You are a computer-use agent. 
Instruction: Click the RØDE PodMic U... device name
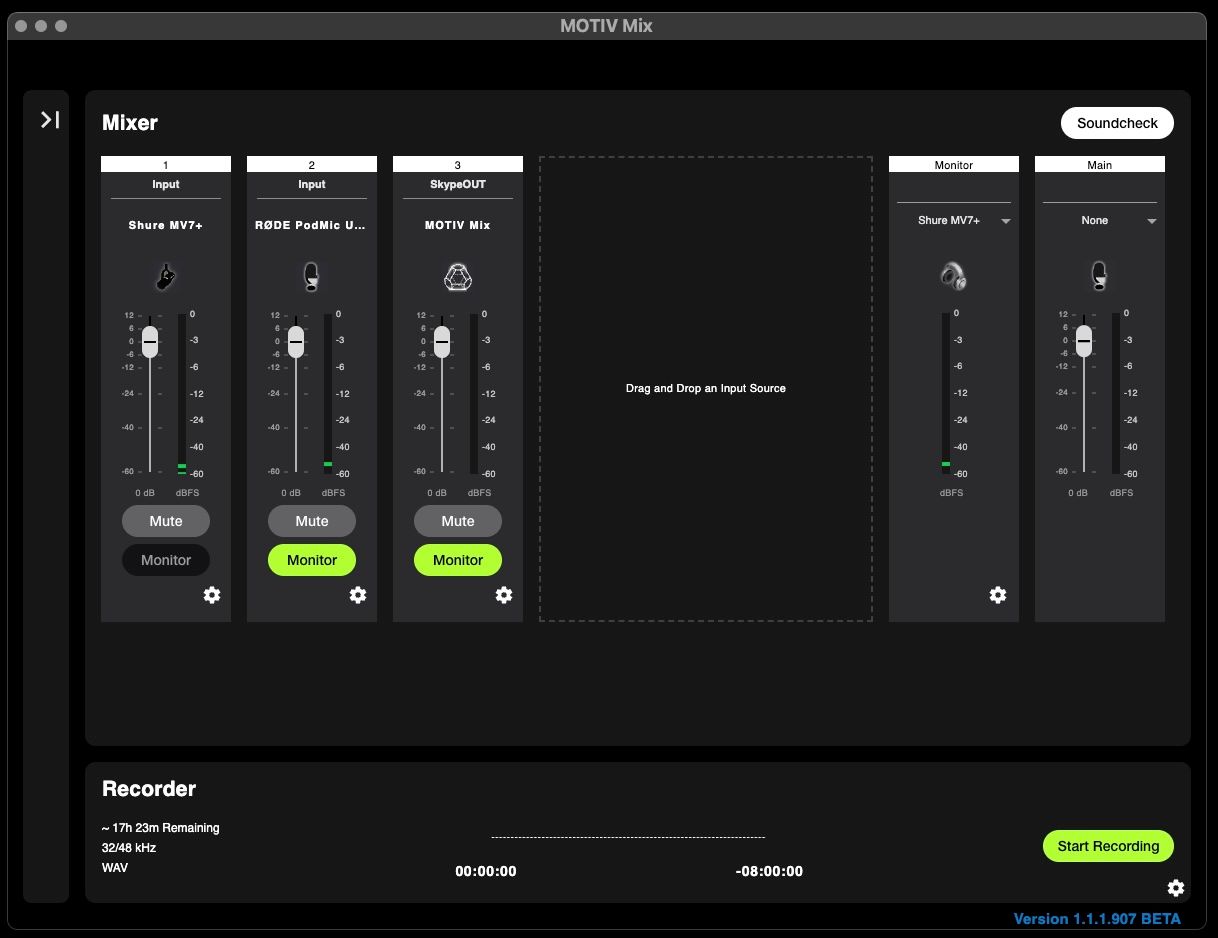(311, 225)
